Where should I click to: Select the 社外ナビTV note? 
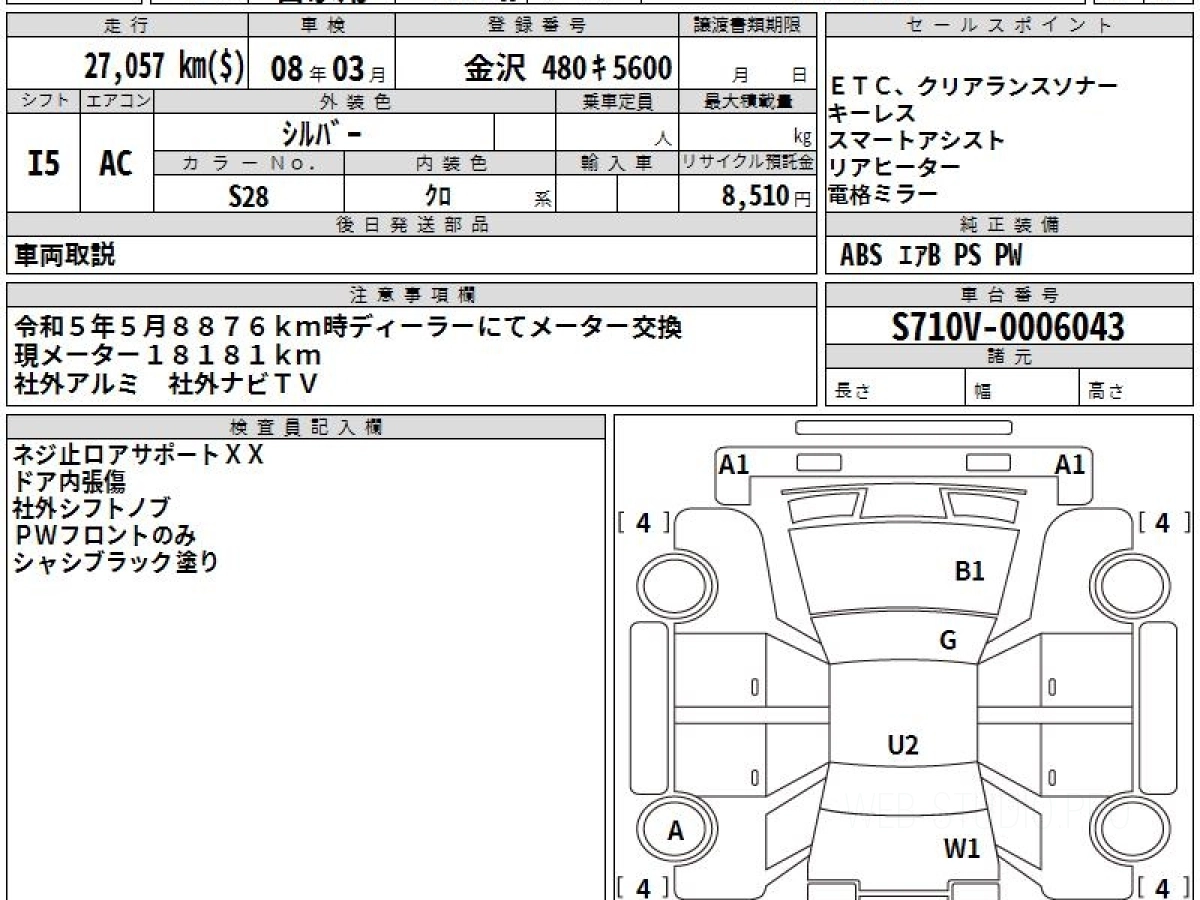tap(244, 383)
